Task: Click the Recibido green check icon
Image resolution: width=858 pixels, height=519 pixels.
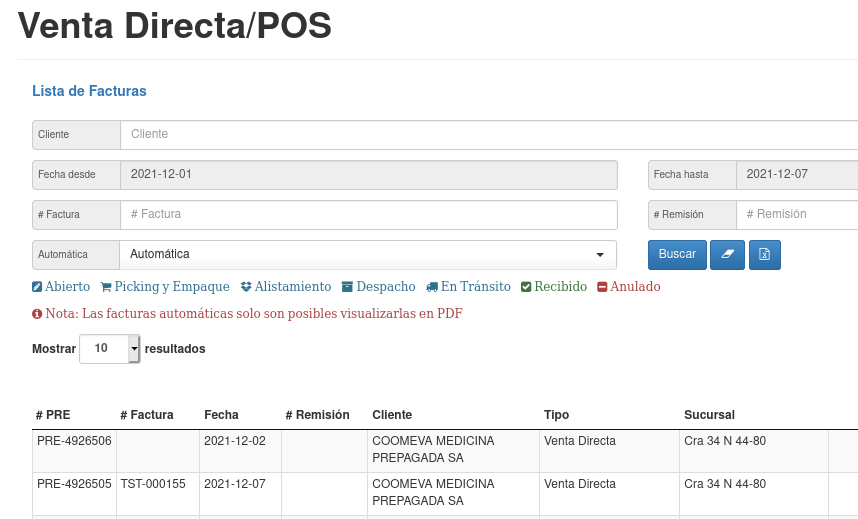Action: click(526, 287)
